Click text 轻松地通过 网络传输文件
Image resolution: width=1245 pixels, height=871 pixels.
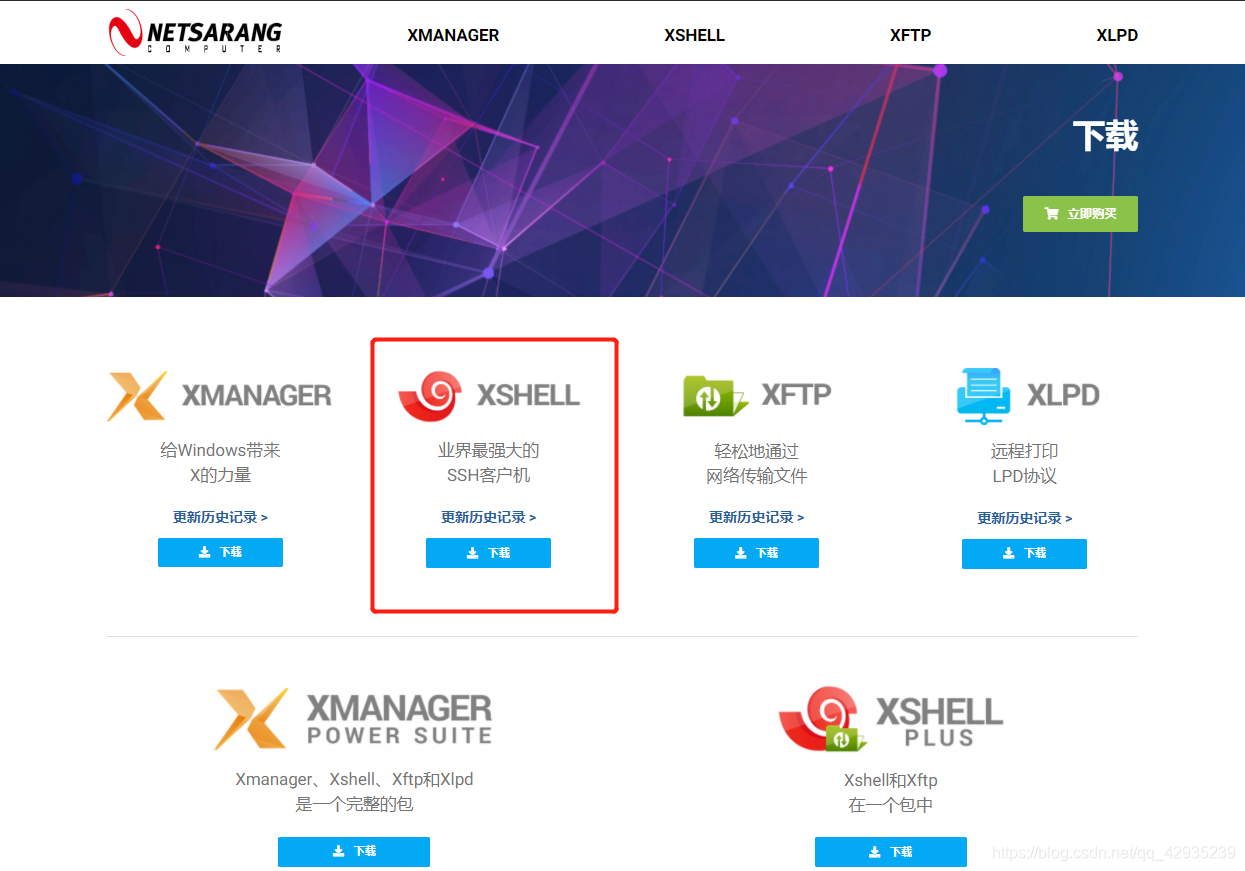point(756,464)
